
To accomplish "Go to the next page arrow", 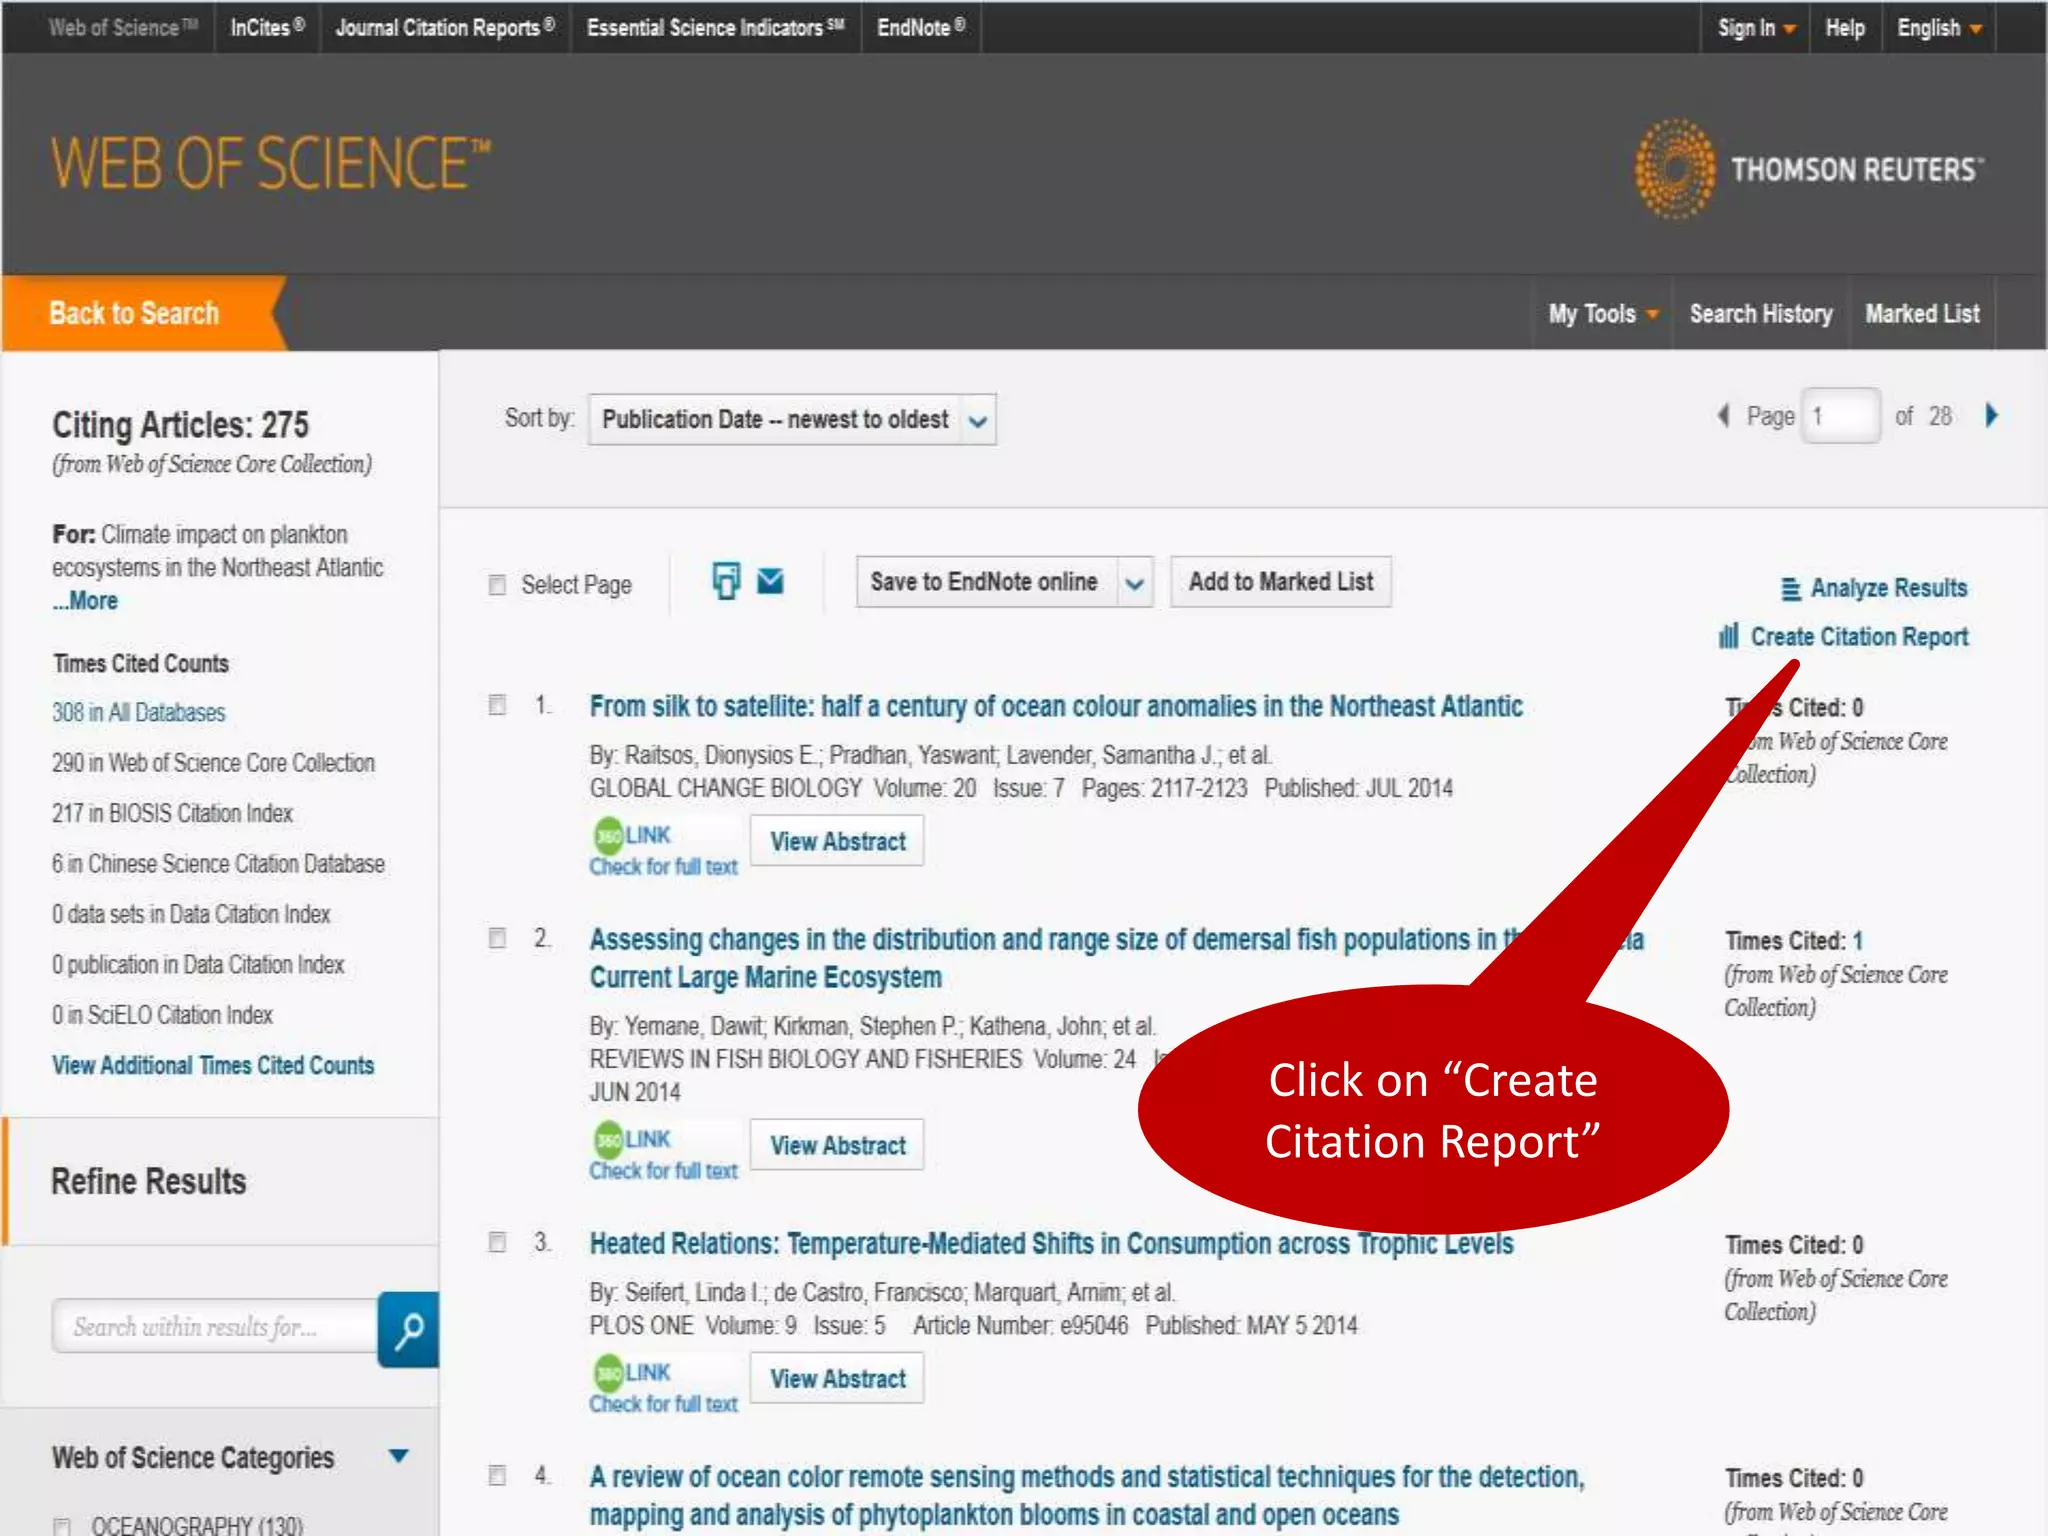I will click(1991, 416).
